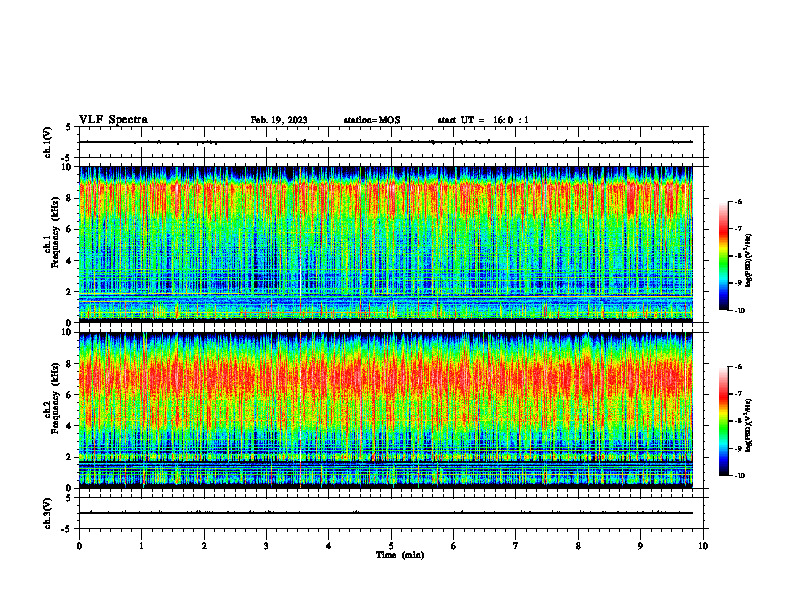
Task: Click the "station=MOS" header text
Action: point(372,120)
